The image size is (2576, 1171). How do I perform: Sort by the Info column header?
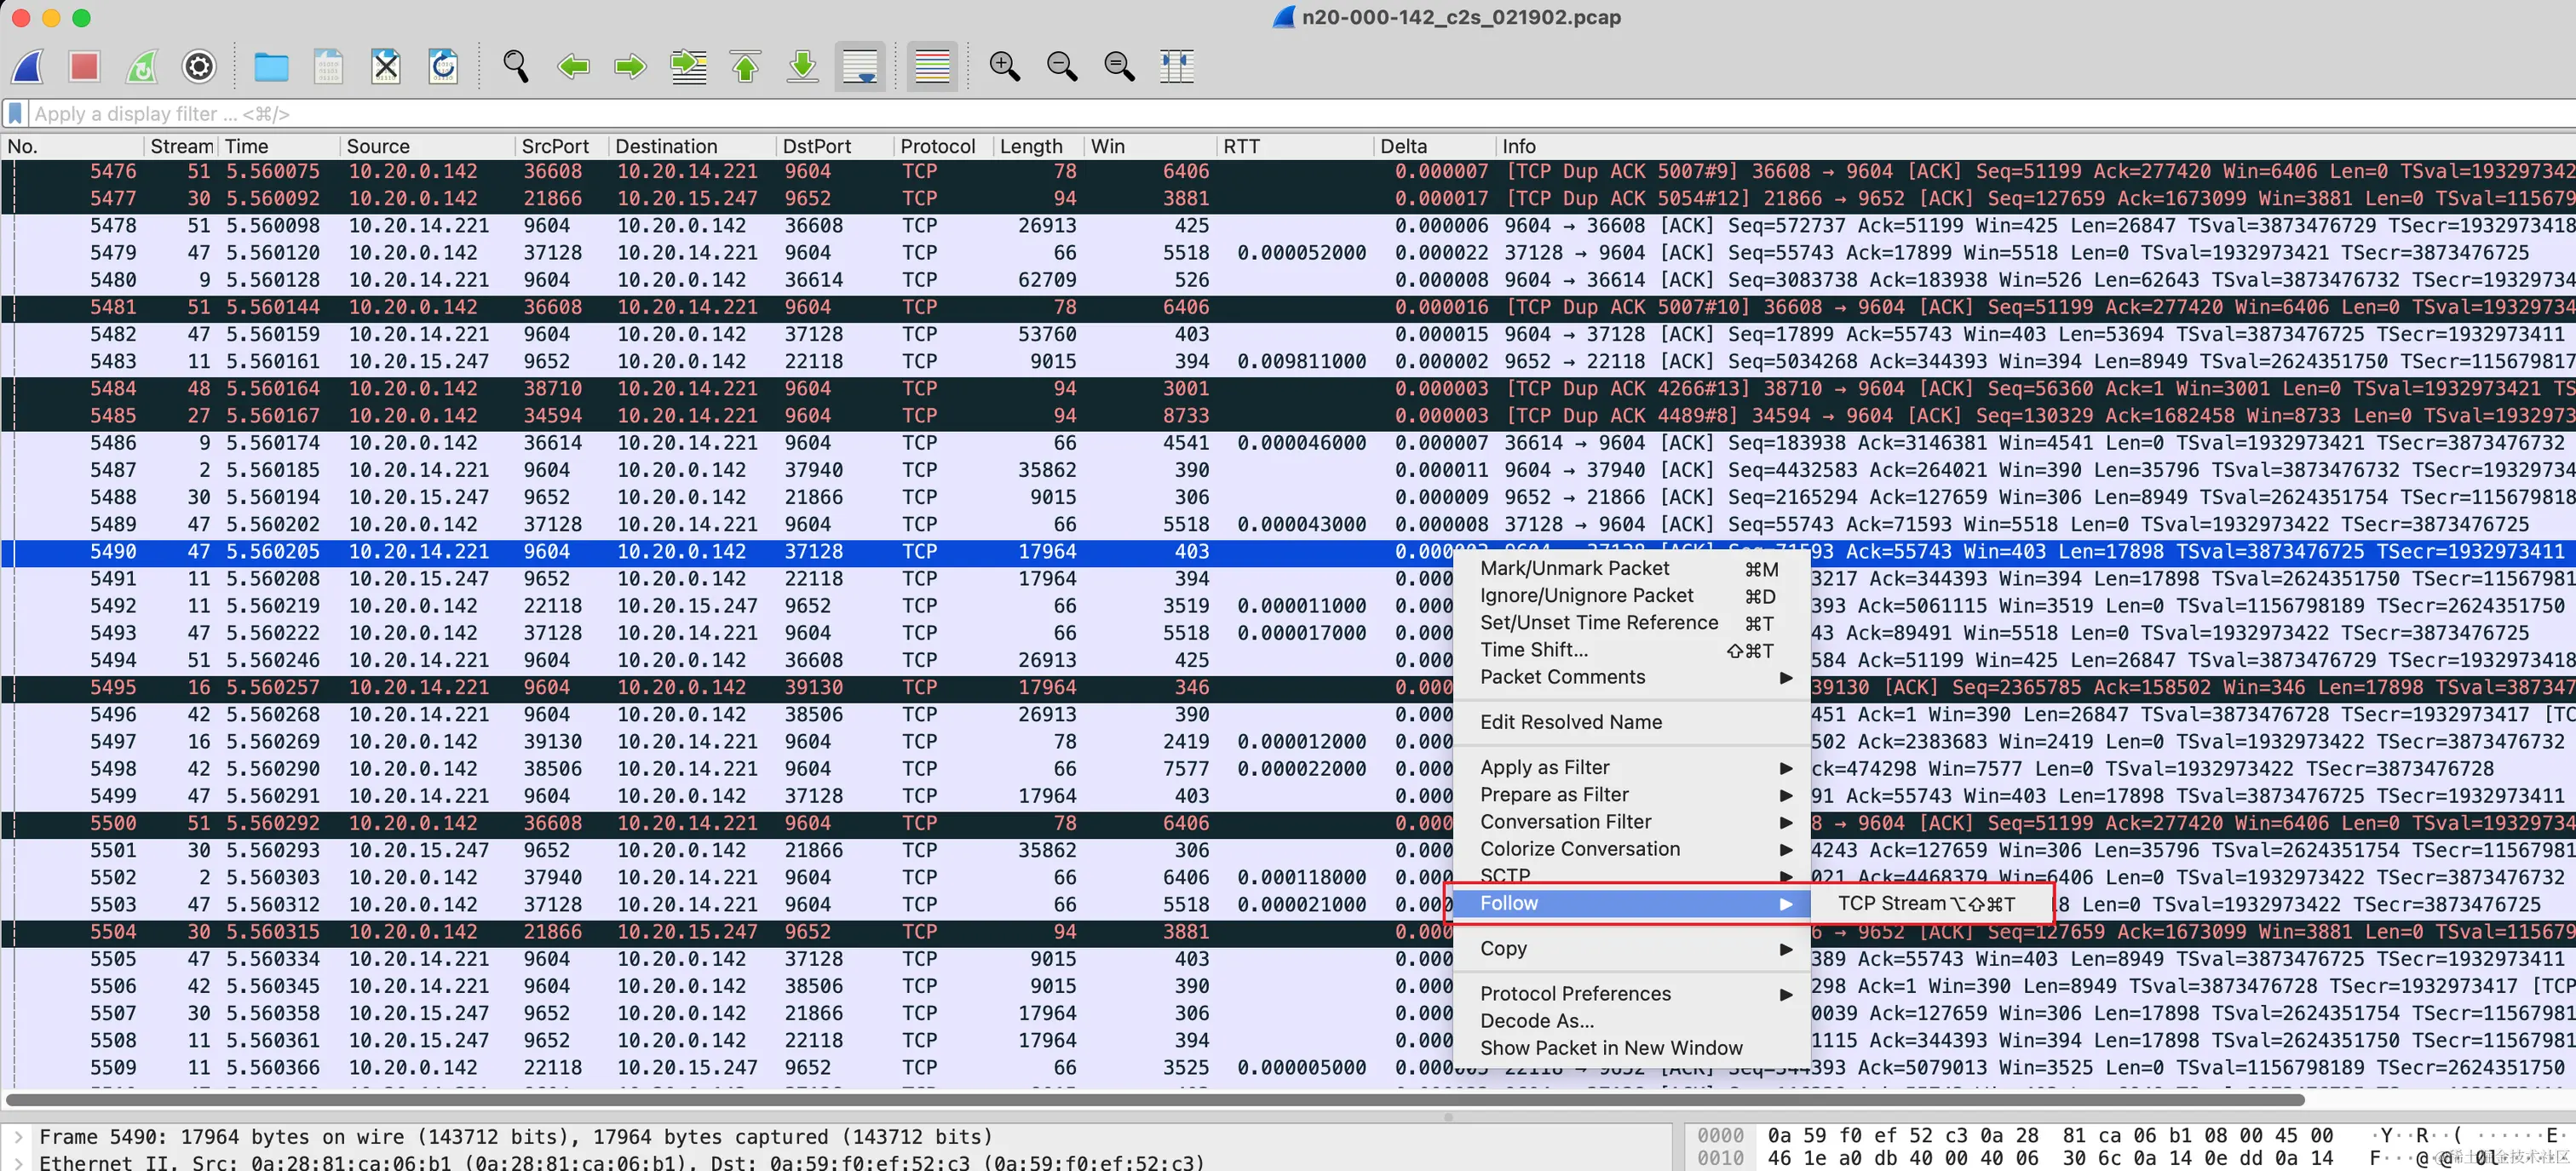(x=2035, y=146)
